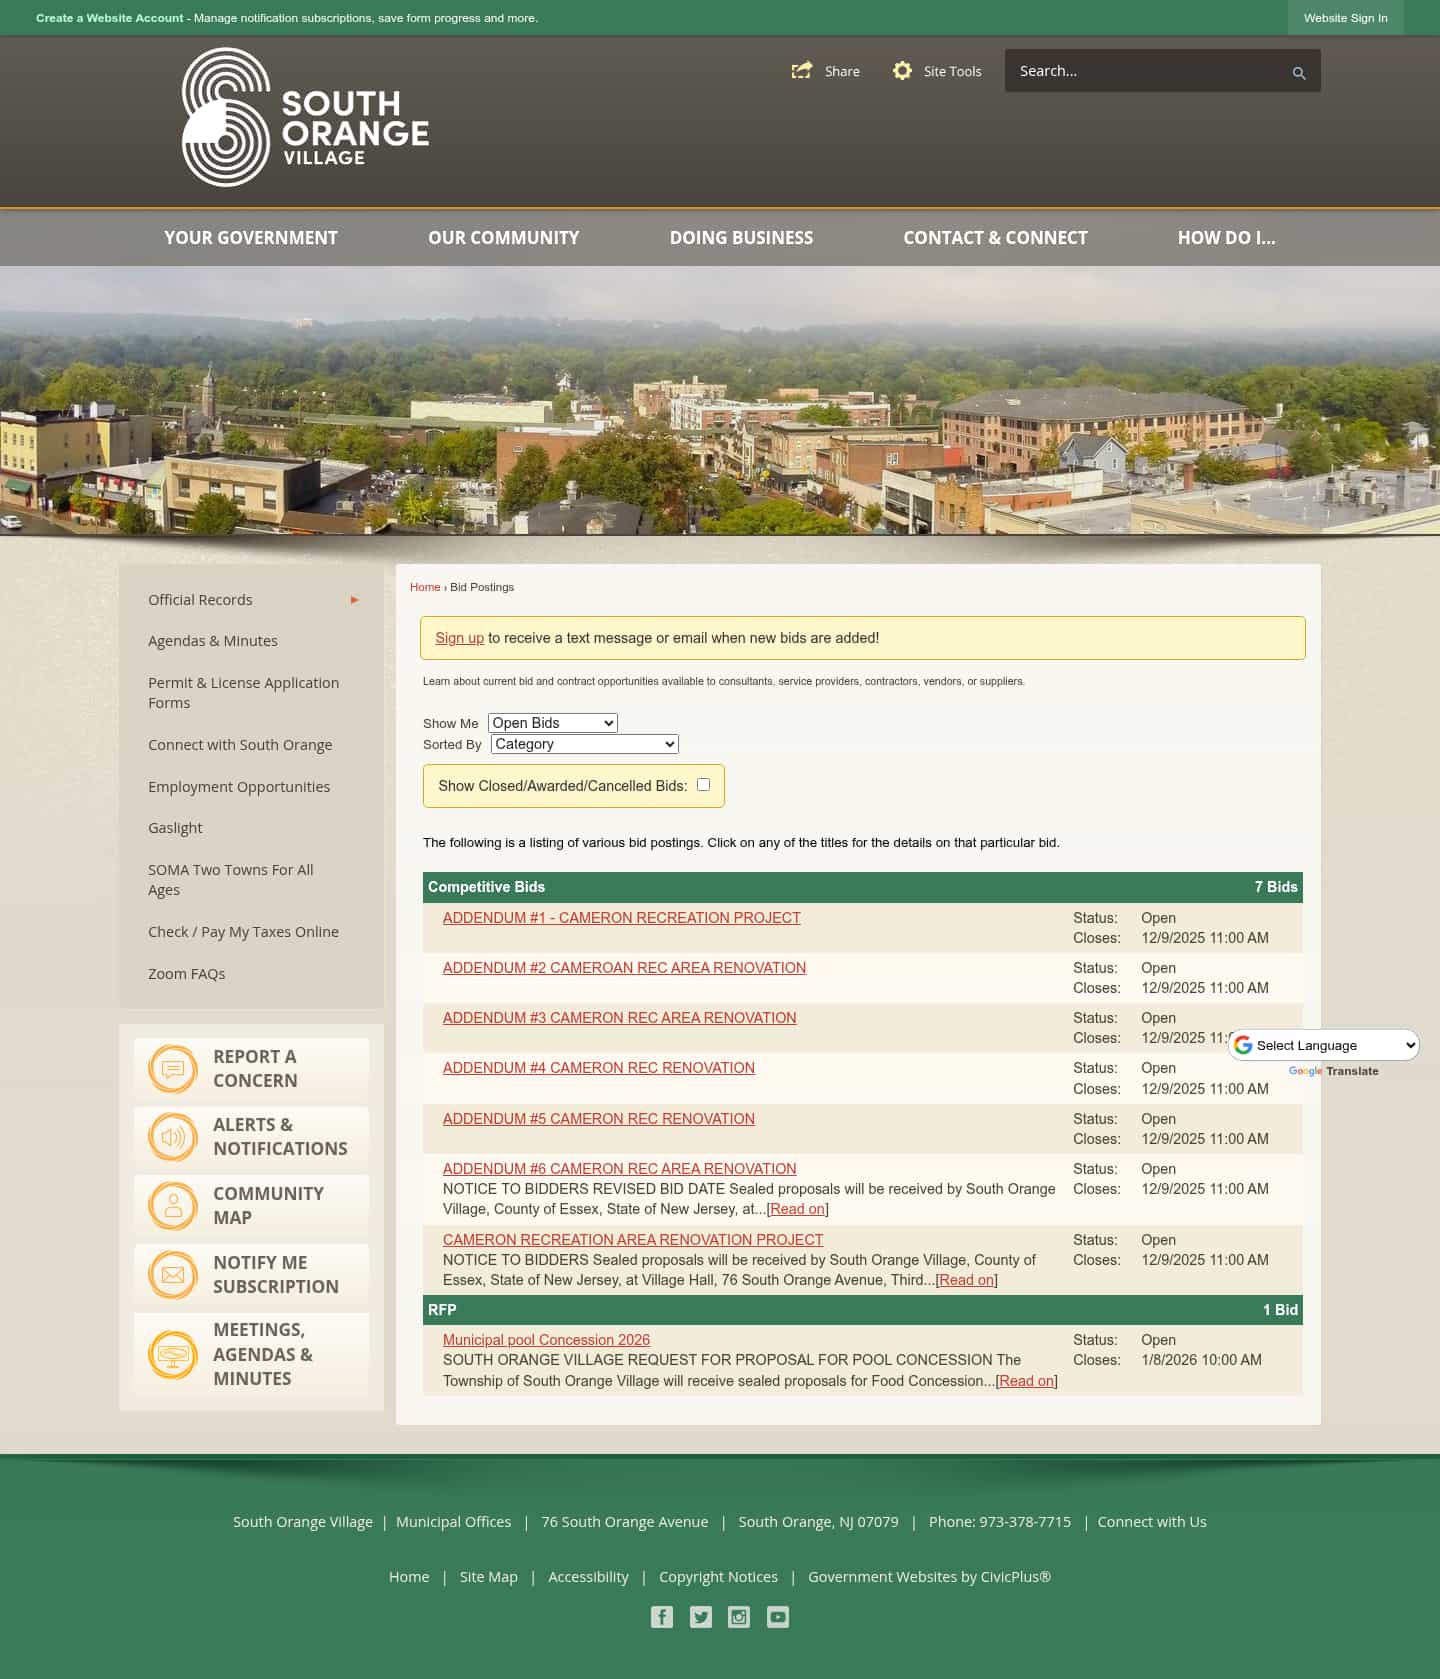Click Zoom FAQs sidebar item
Viewport: 1440px width, 1679px height.
click(187, 974)
